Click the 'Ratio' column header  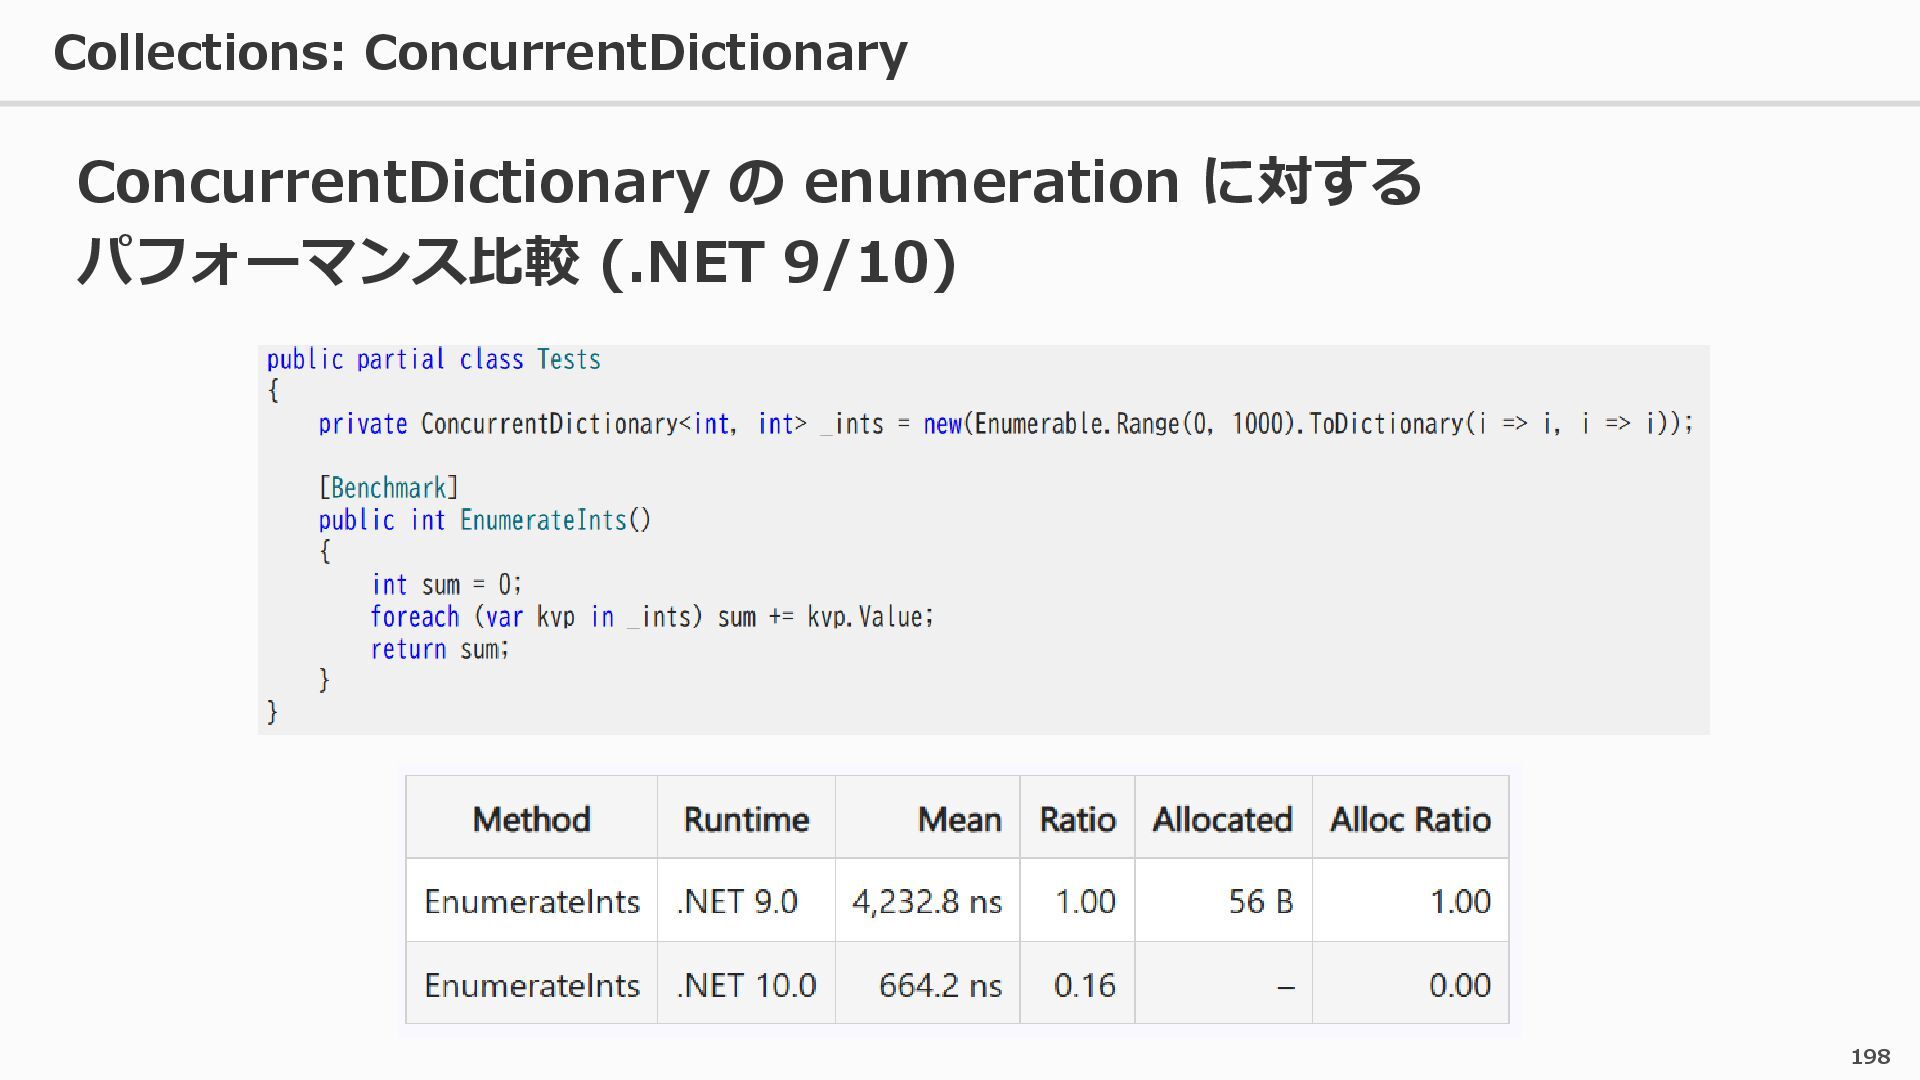point(1077,819)
